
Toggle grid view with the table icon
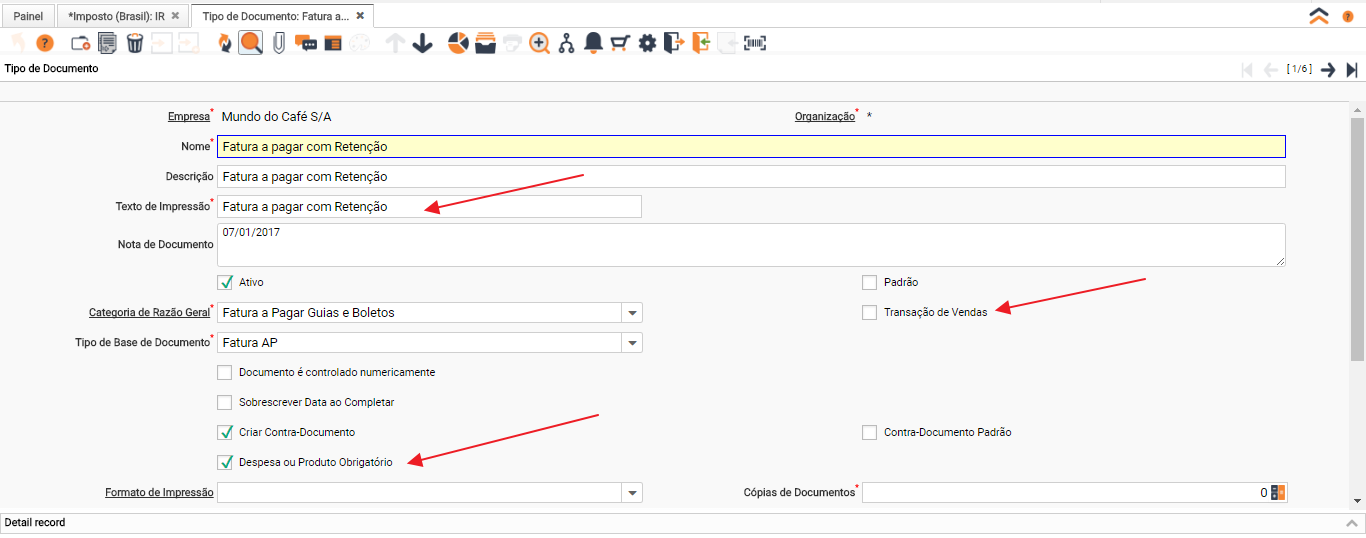click(333, 43)
